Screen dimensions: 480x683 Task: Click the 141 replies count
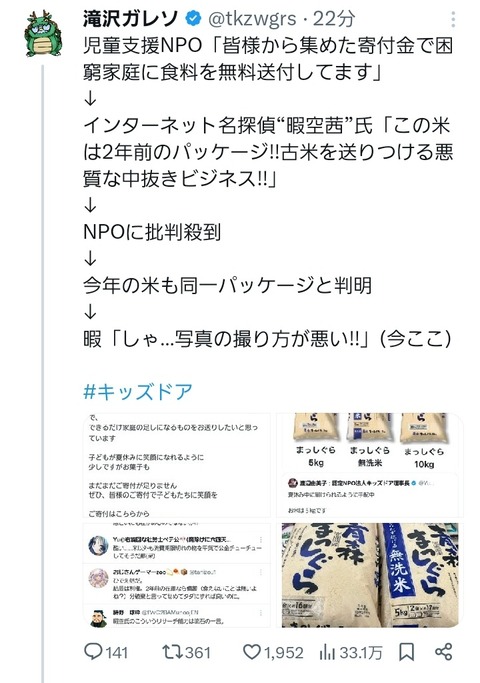tap(116, 653)
